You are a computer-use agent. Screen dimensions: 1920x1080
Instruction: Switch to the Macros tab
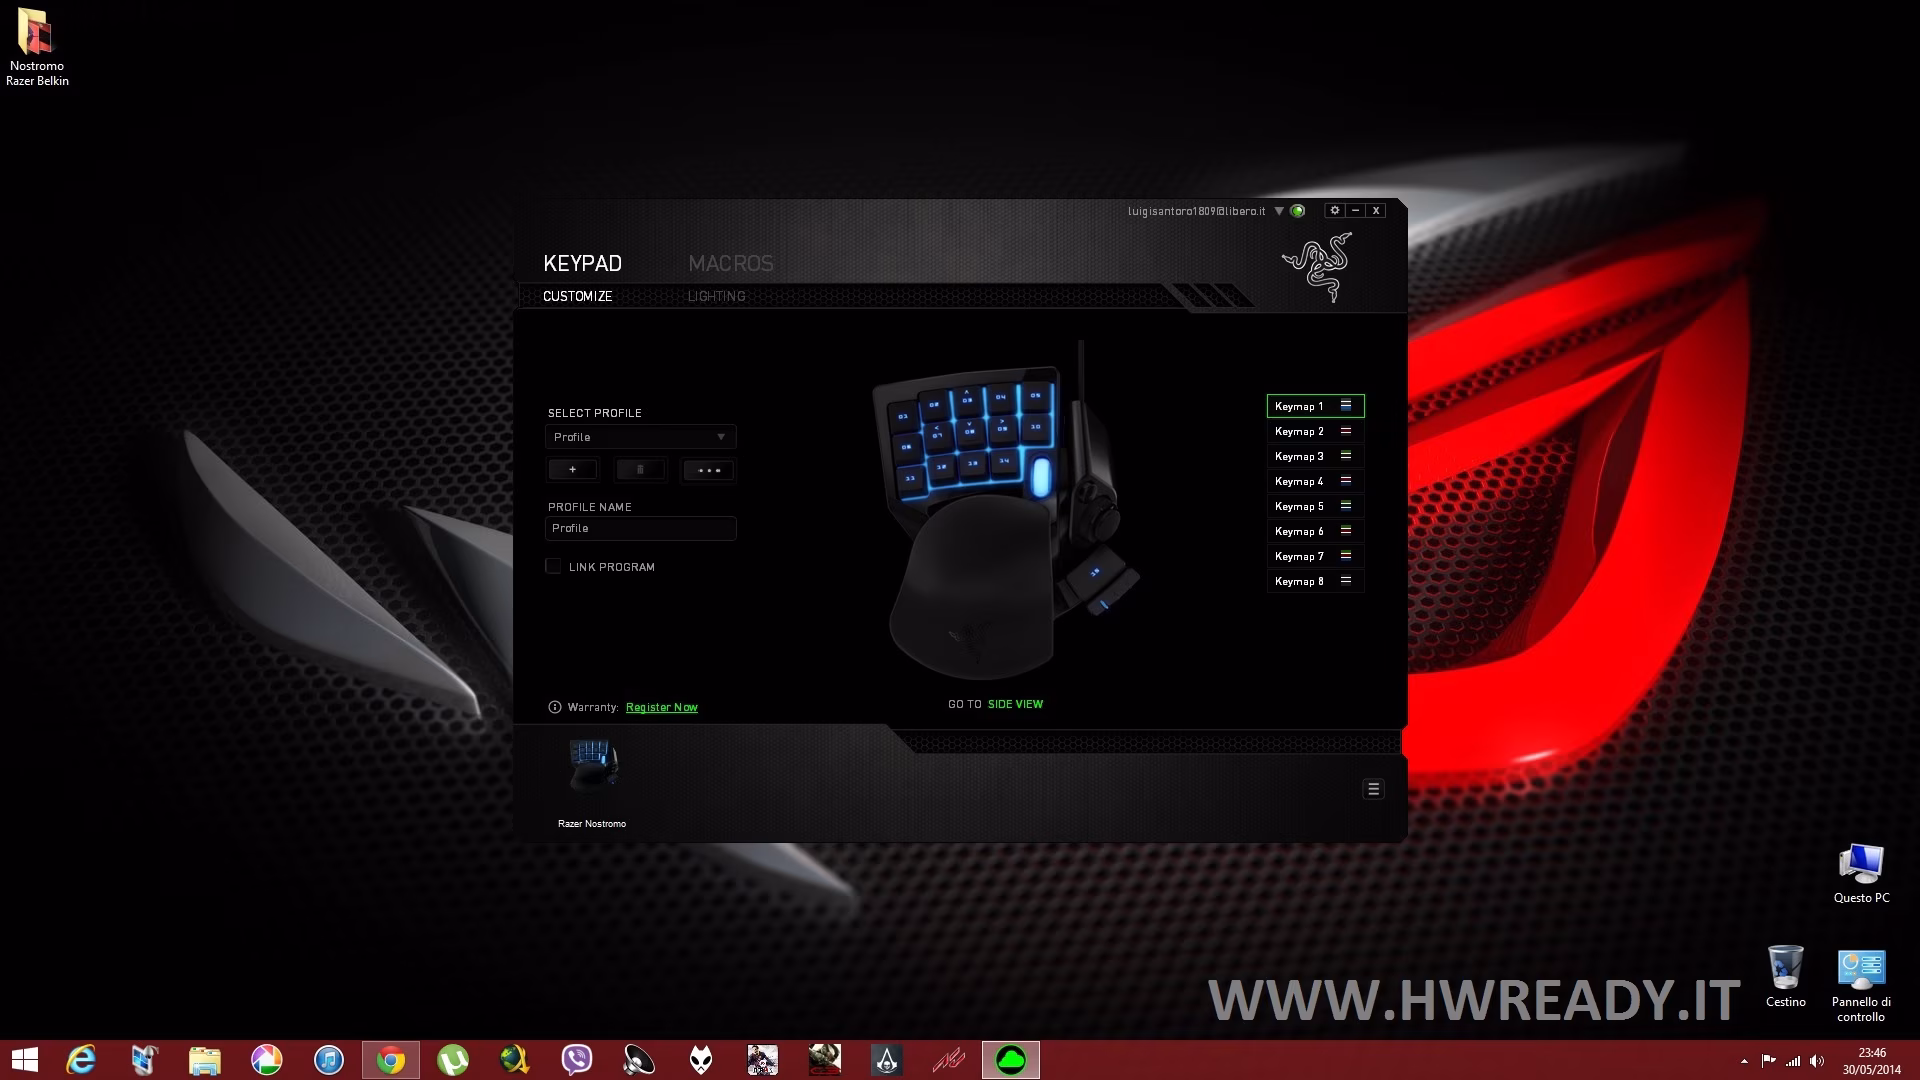point(731,263)
